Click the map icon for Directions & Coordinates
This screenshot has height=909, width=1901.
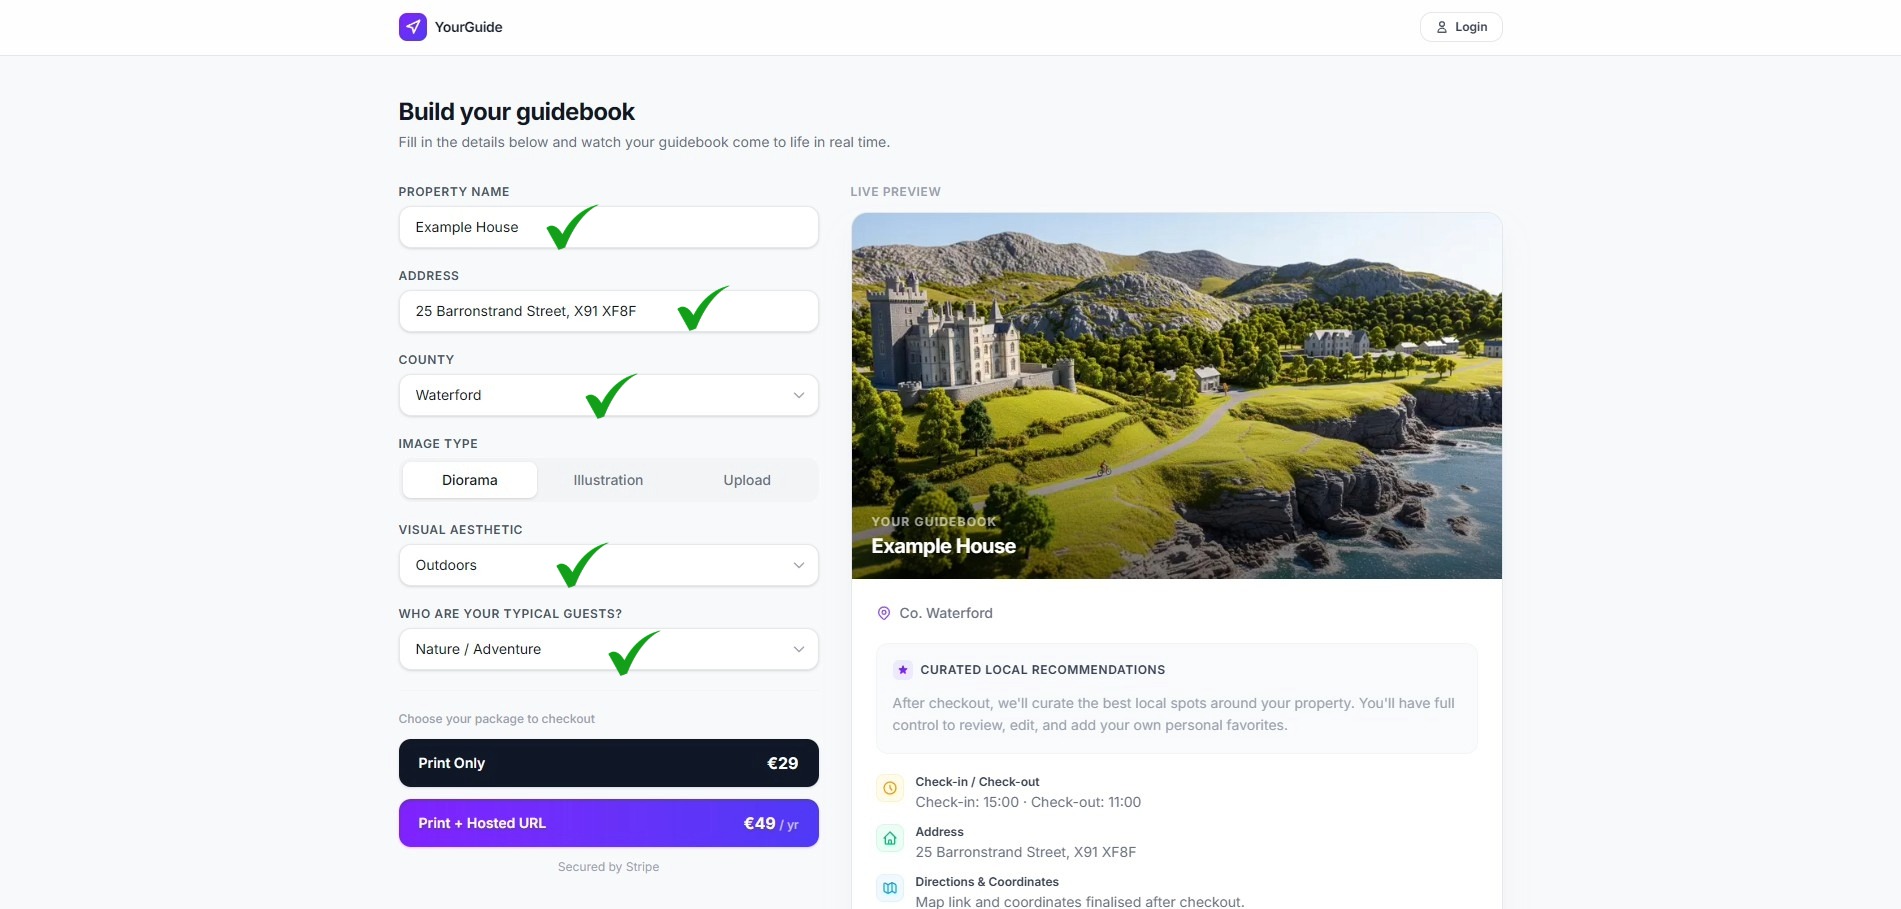890,888
